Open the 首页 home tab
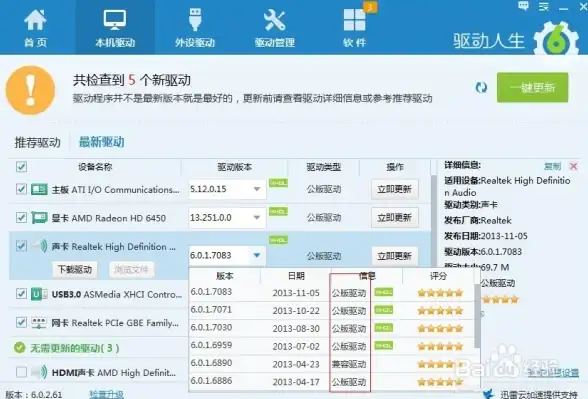 click(36, 28)
